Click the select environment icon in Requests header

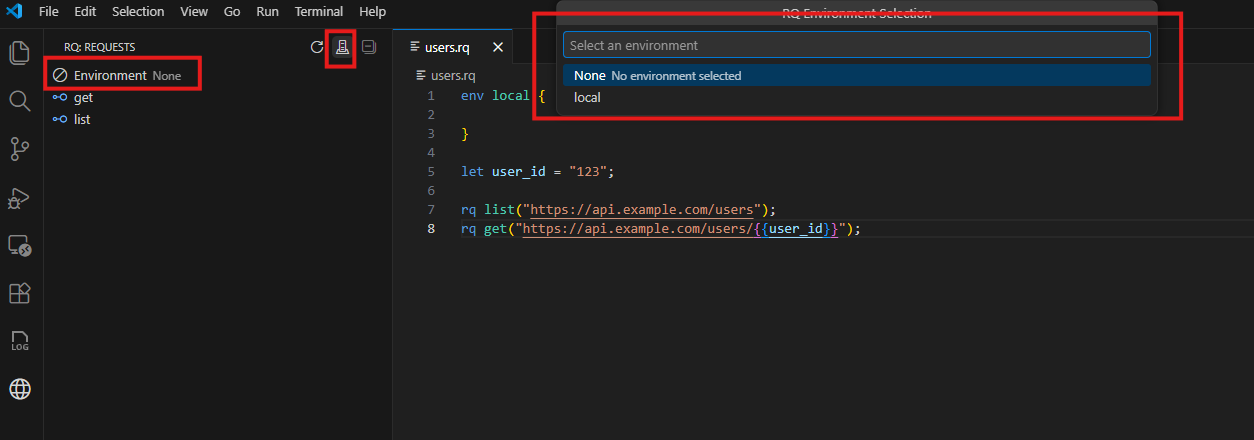(x=342, y=47)
